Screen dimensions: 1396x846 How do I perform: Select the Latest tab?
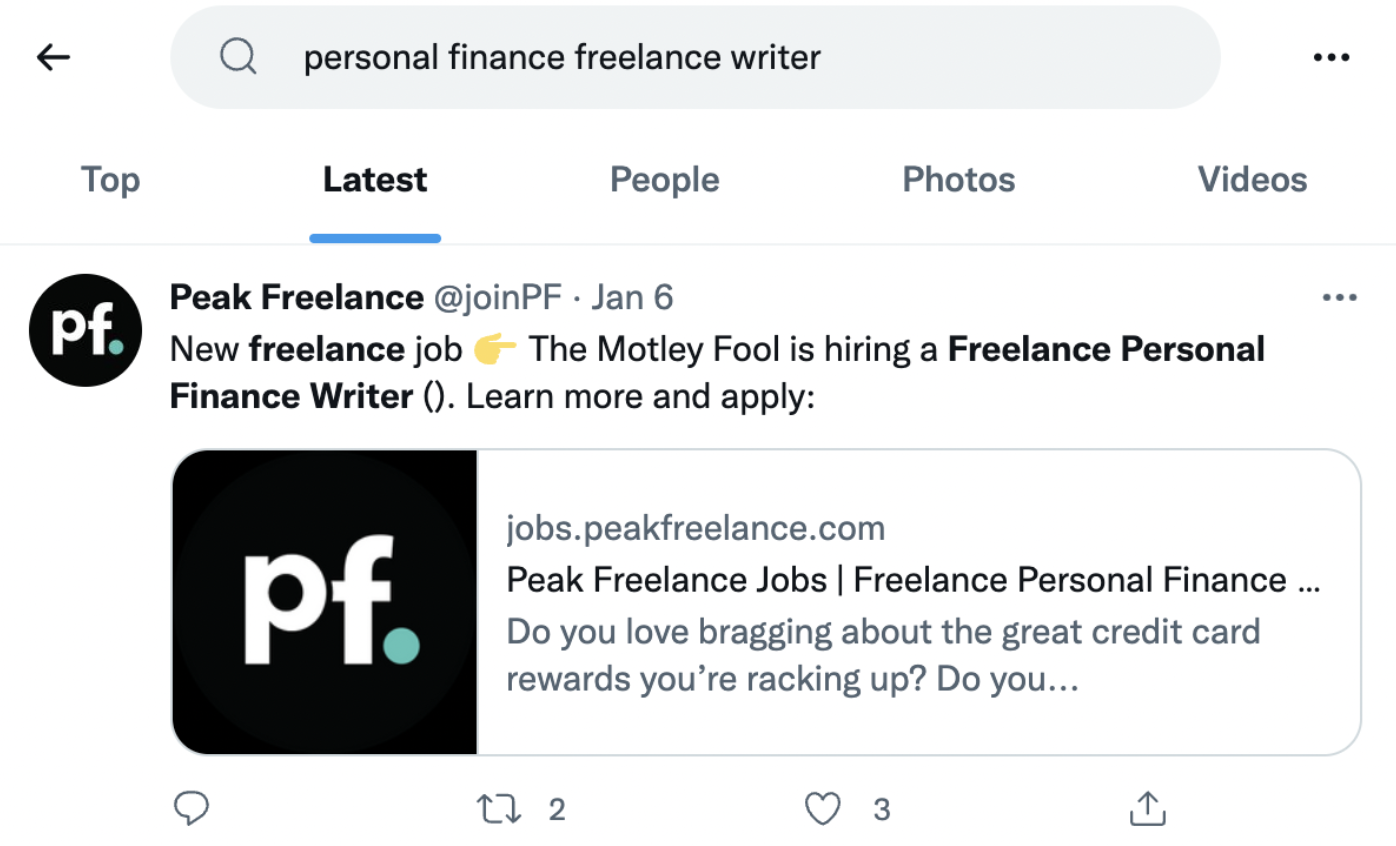(375, 180)
